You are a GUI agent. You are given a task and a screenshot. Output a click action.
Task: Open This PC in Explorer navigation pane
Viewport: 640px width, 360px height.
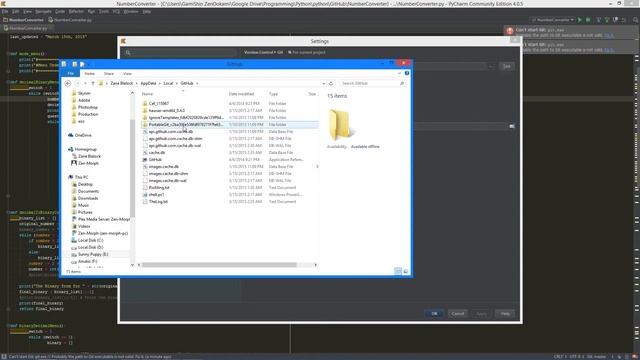coord(81,177)
